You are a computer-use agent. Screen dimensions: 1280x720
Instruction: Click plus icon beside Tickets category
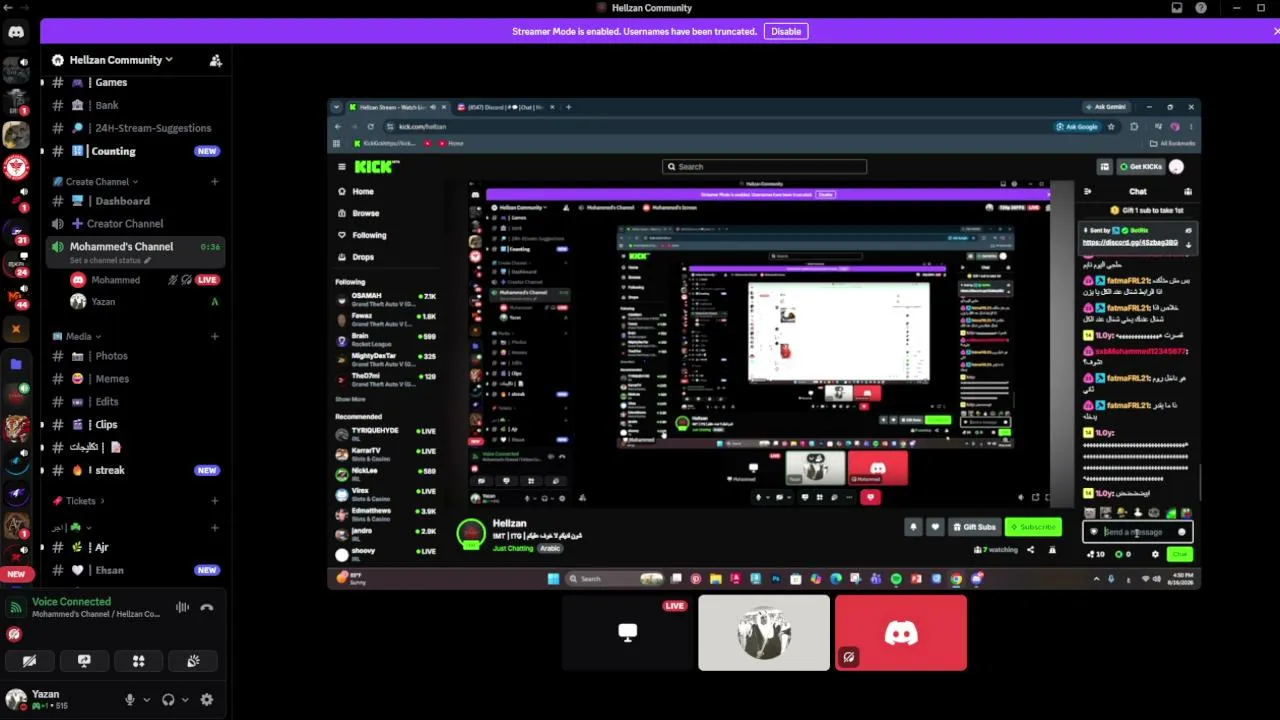tap(215, 501)
